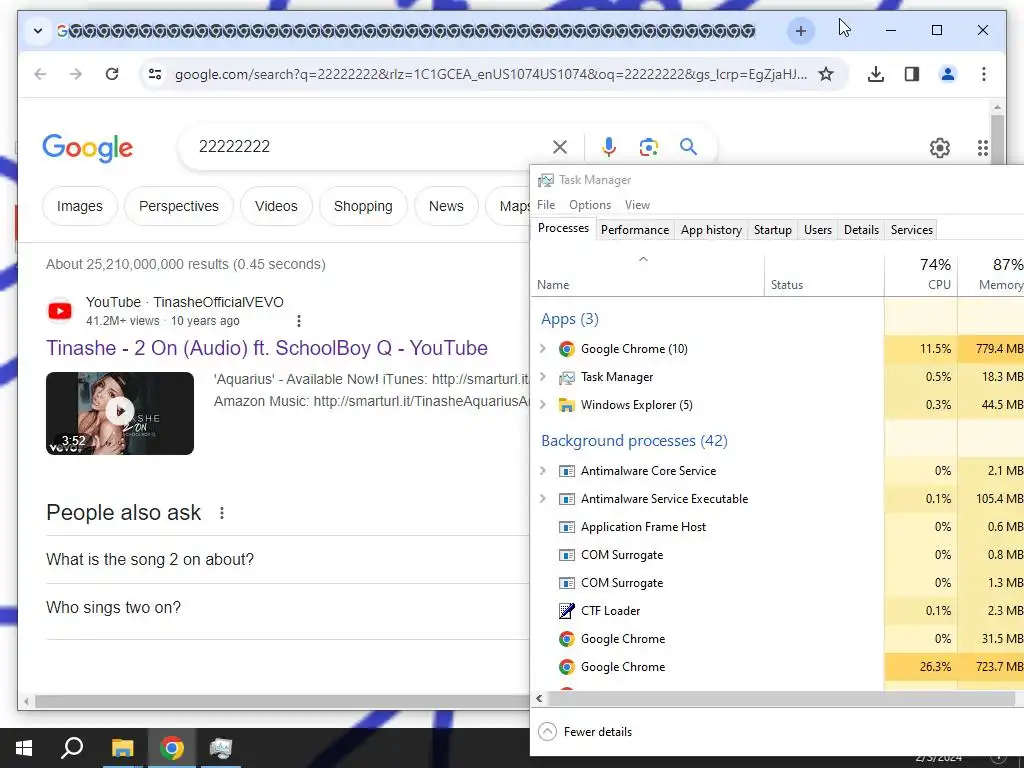Filter results by Videos
Image resolution: width=1024 pixels, height=768 pixels.
[x=276, y=206]
